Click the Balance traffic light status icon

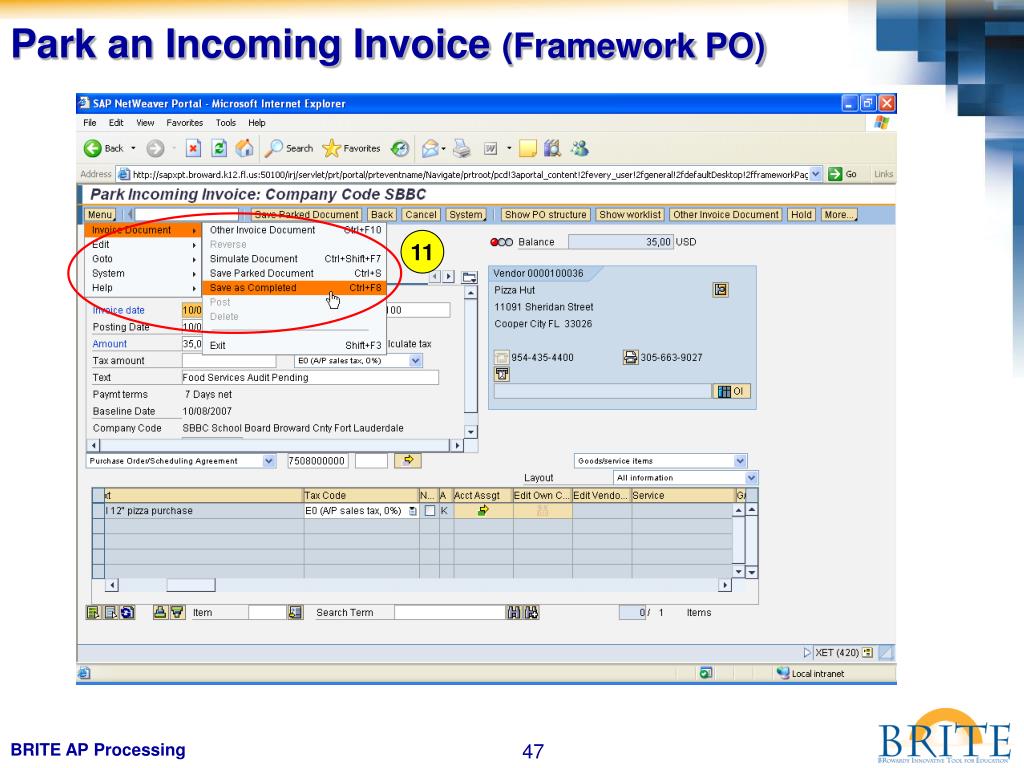click(x=501, y=242)
